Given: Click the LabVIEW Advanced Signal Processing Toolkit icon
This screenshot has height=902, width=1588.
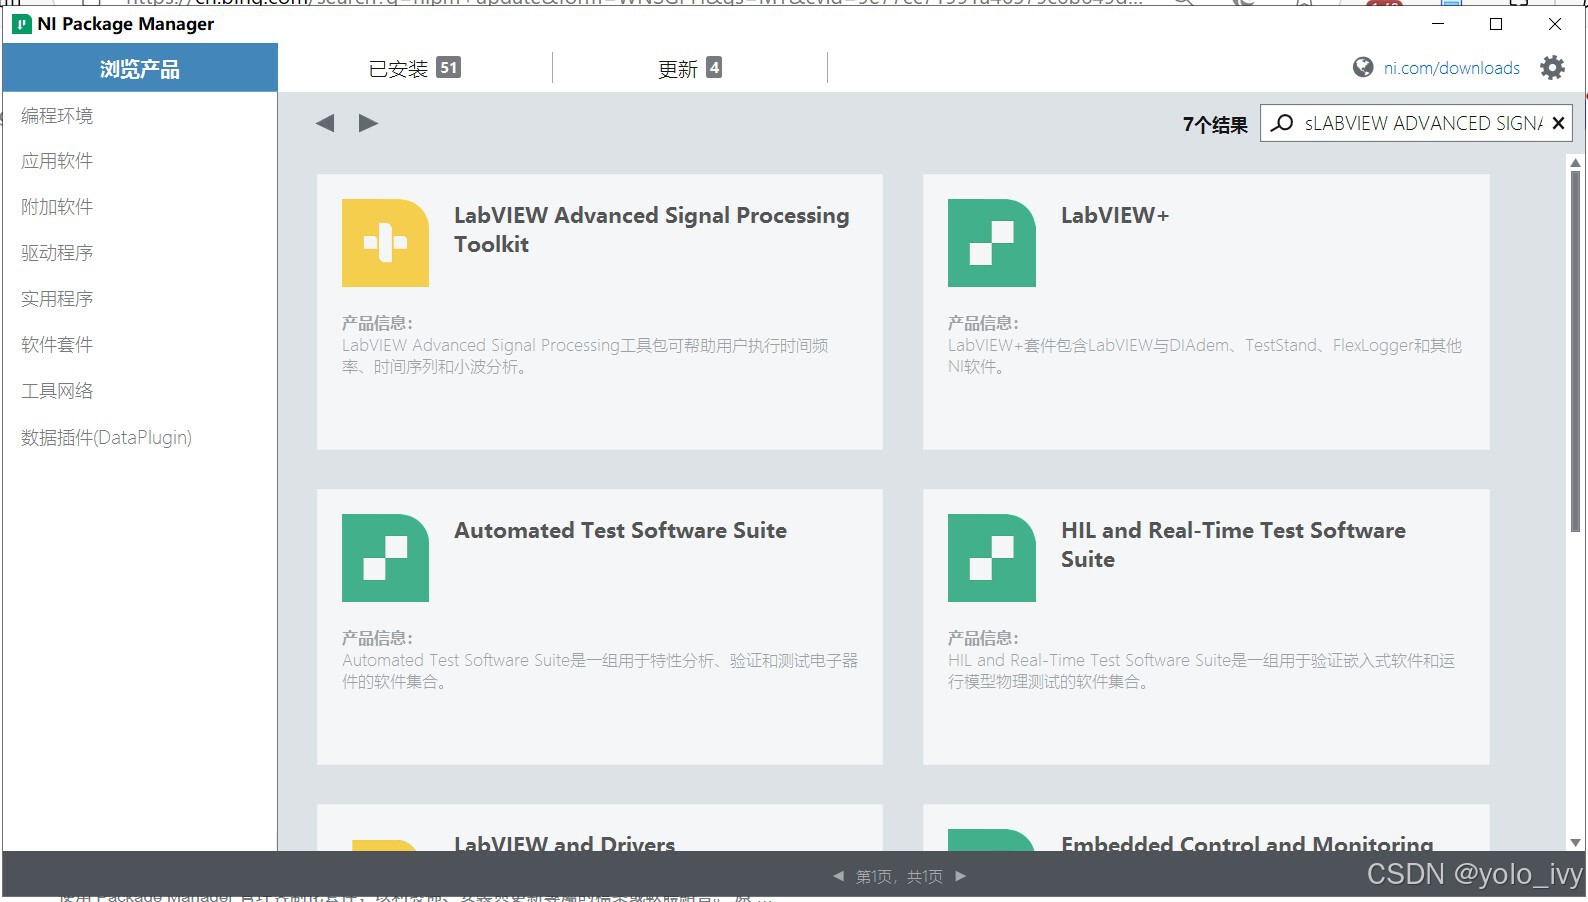Looking at the screenshot, I should 385,243.
